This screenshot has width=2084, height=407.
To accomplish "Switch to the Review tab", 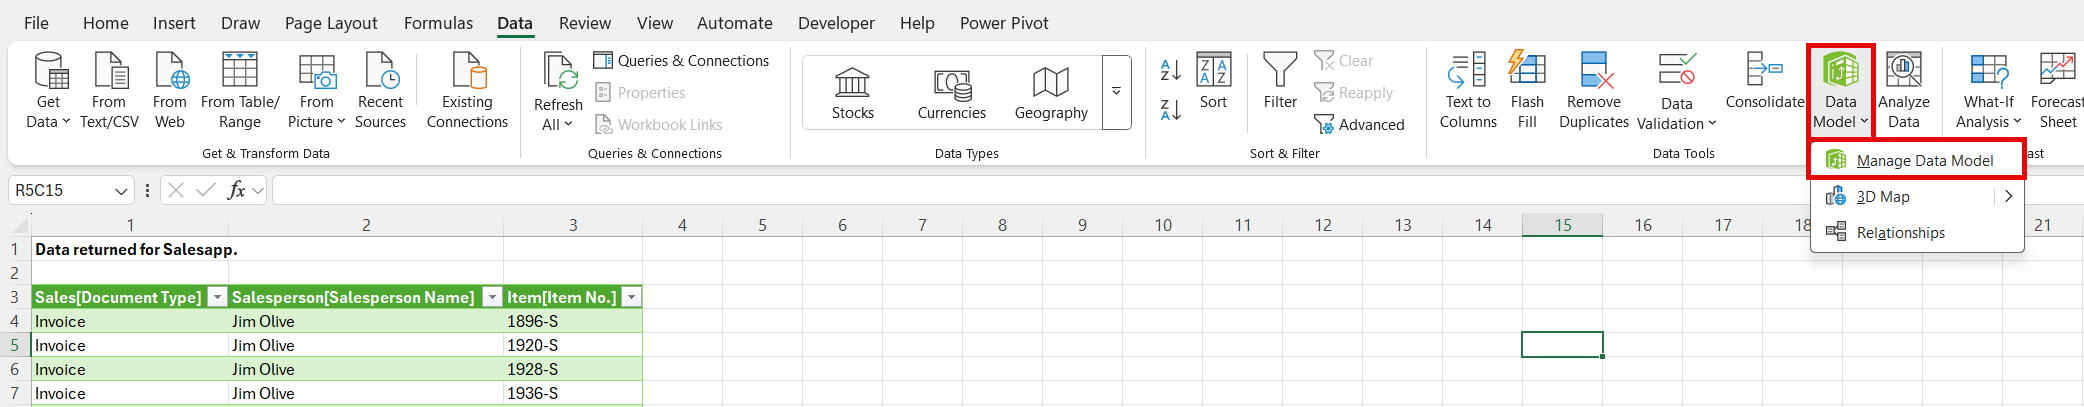I will click(x=585, y=23).
